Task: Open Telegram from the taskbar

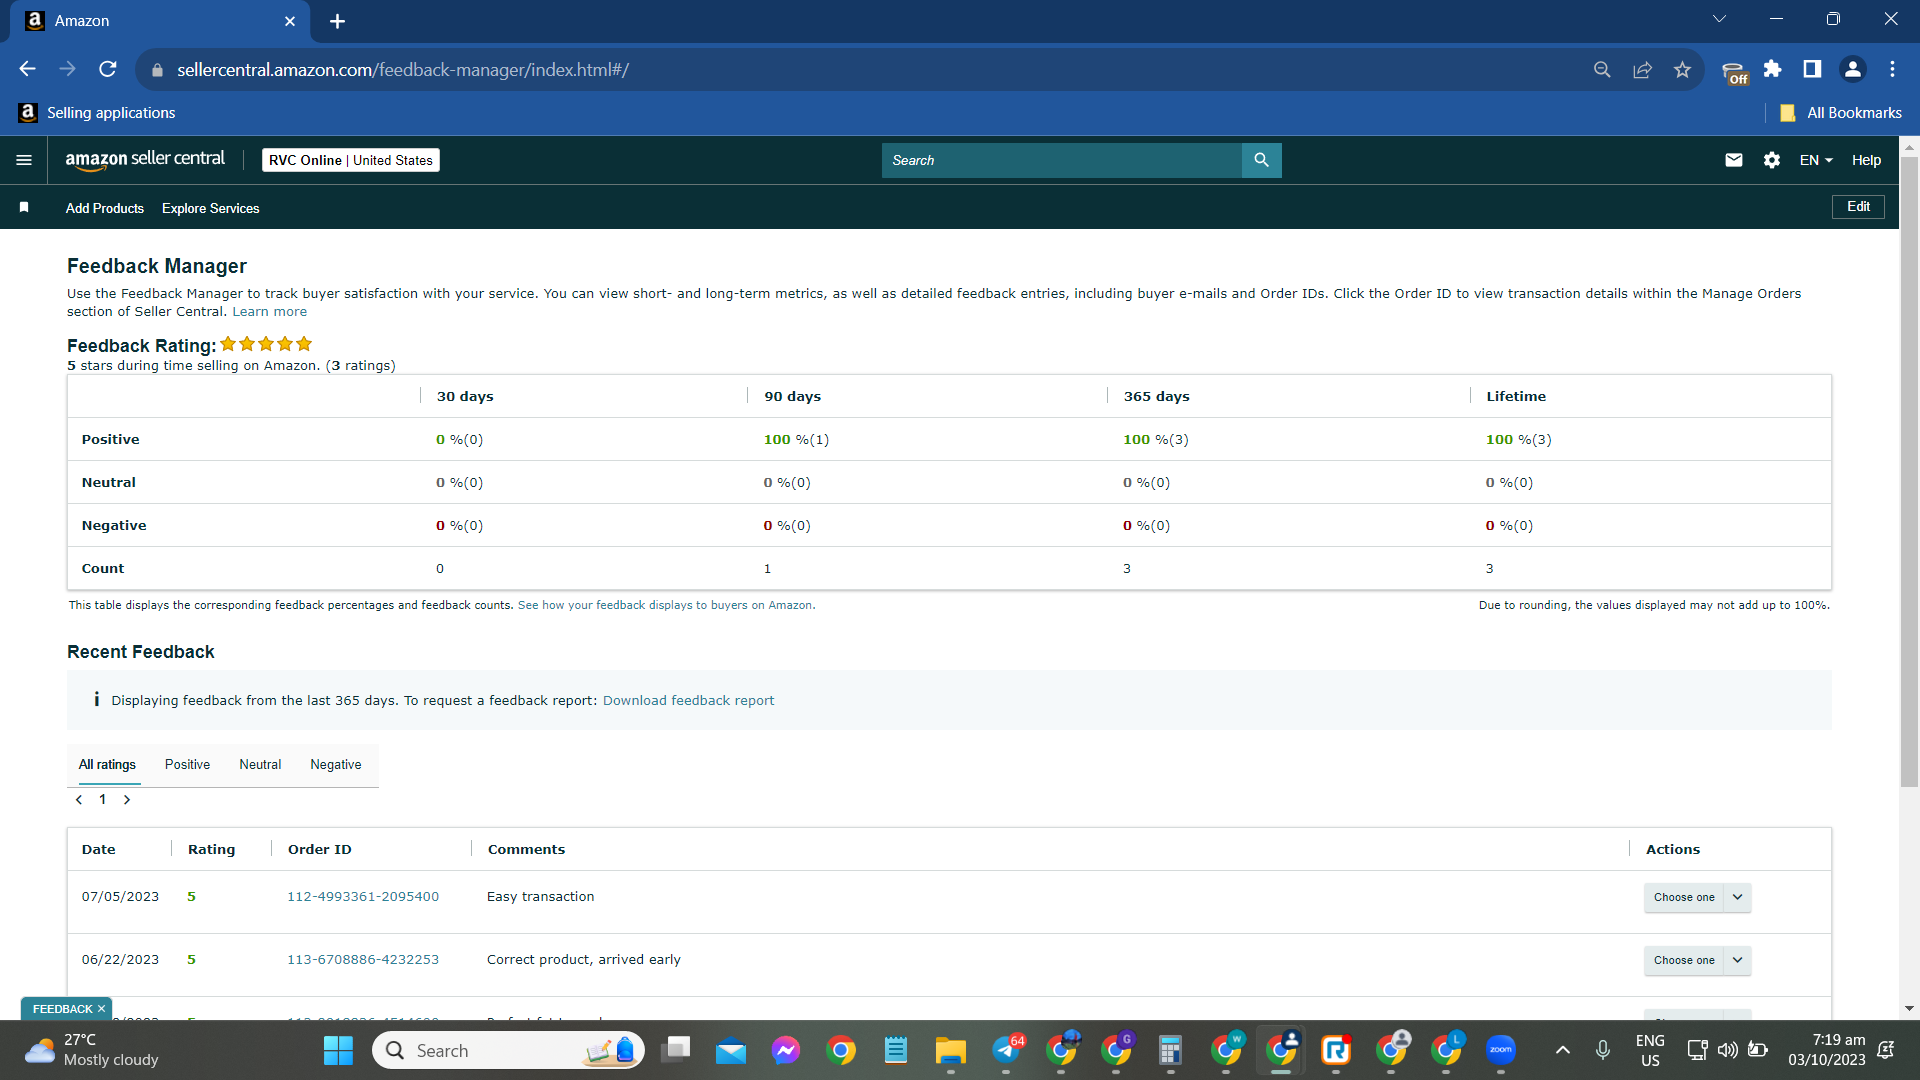Action: [x=1006, y=1050]
